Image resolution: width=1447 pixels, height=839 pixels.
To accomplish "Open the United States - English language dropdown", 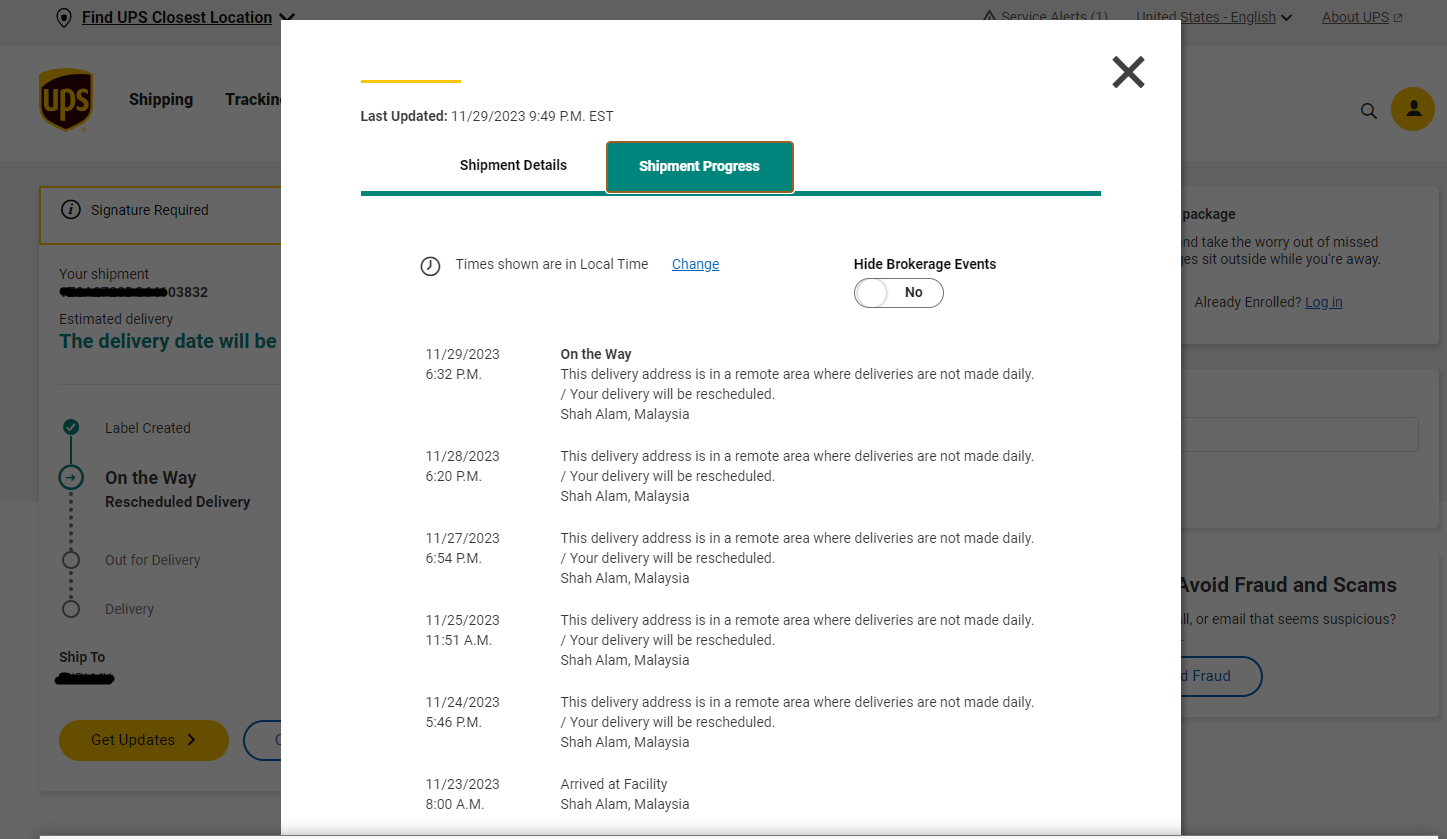I will click(x=1214, y=17).
